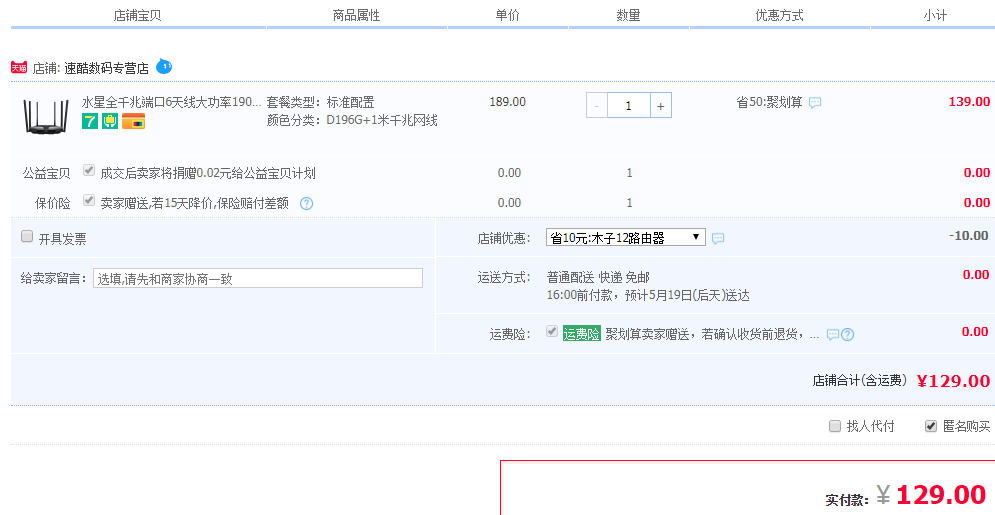
Task: Click the 给卖家留言 message input field
Action: click(258, 278)
